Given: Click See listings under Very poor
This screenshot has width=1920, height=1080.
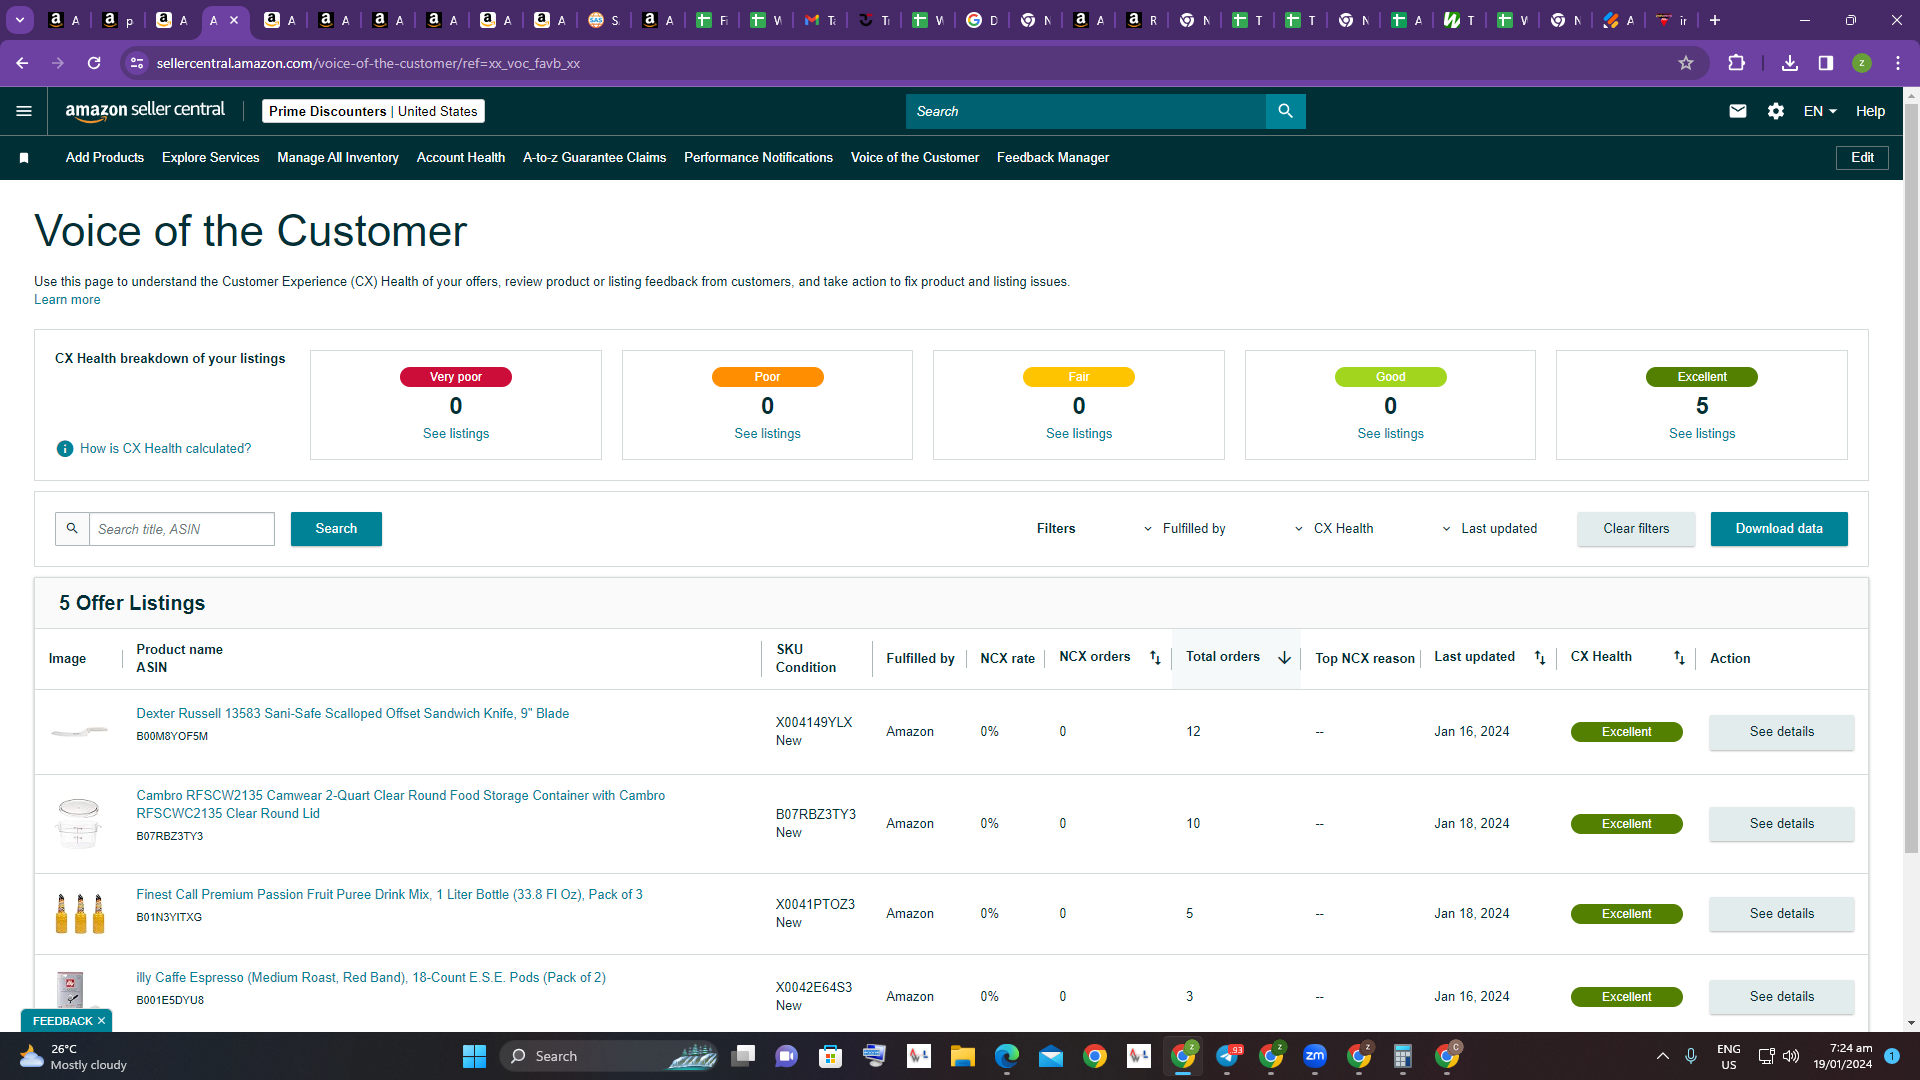Looking at the screenshot, I should pyautogui.click(x=456, y=434).
